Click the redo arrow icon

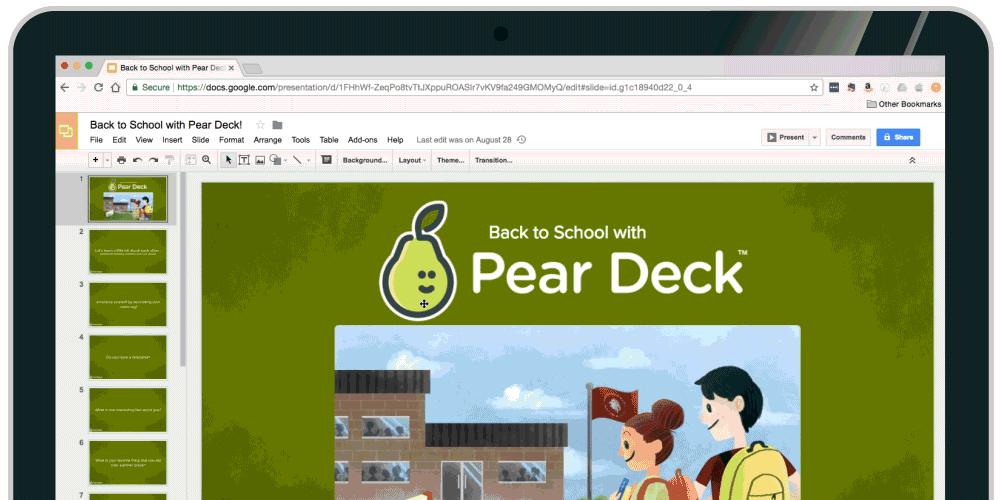coord(153,160)
